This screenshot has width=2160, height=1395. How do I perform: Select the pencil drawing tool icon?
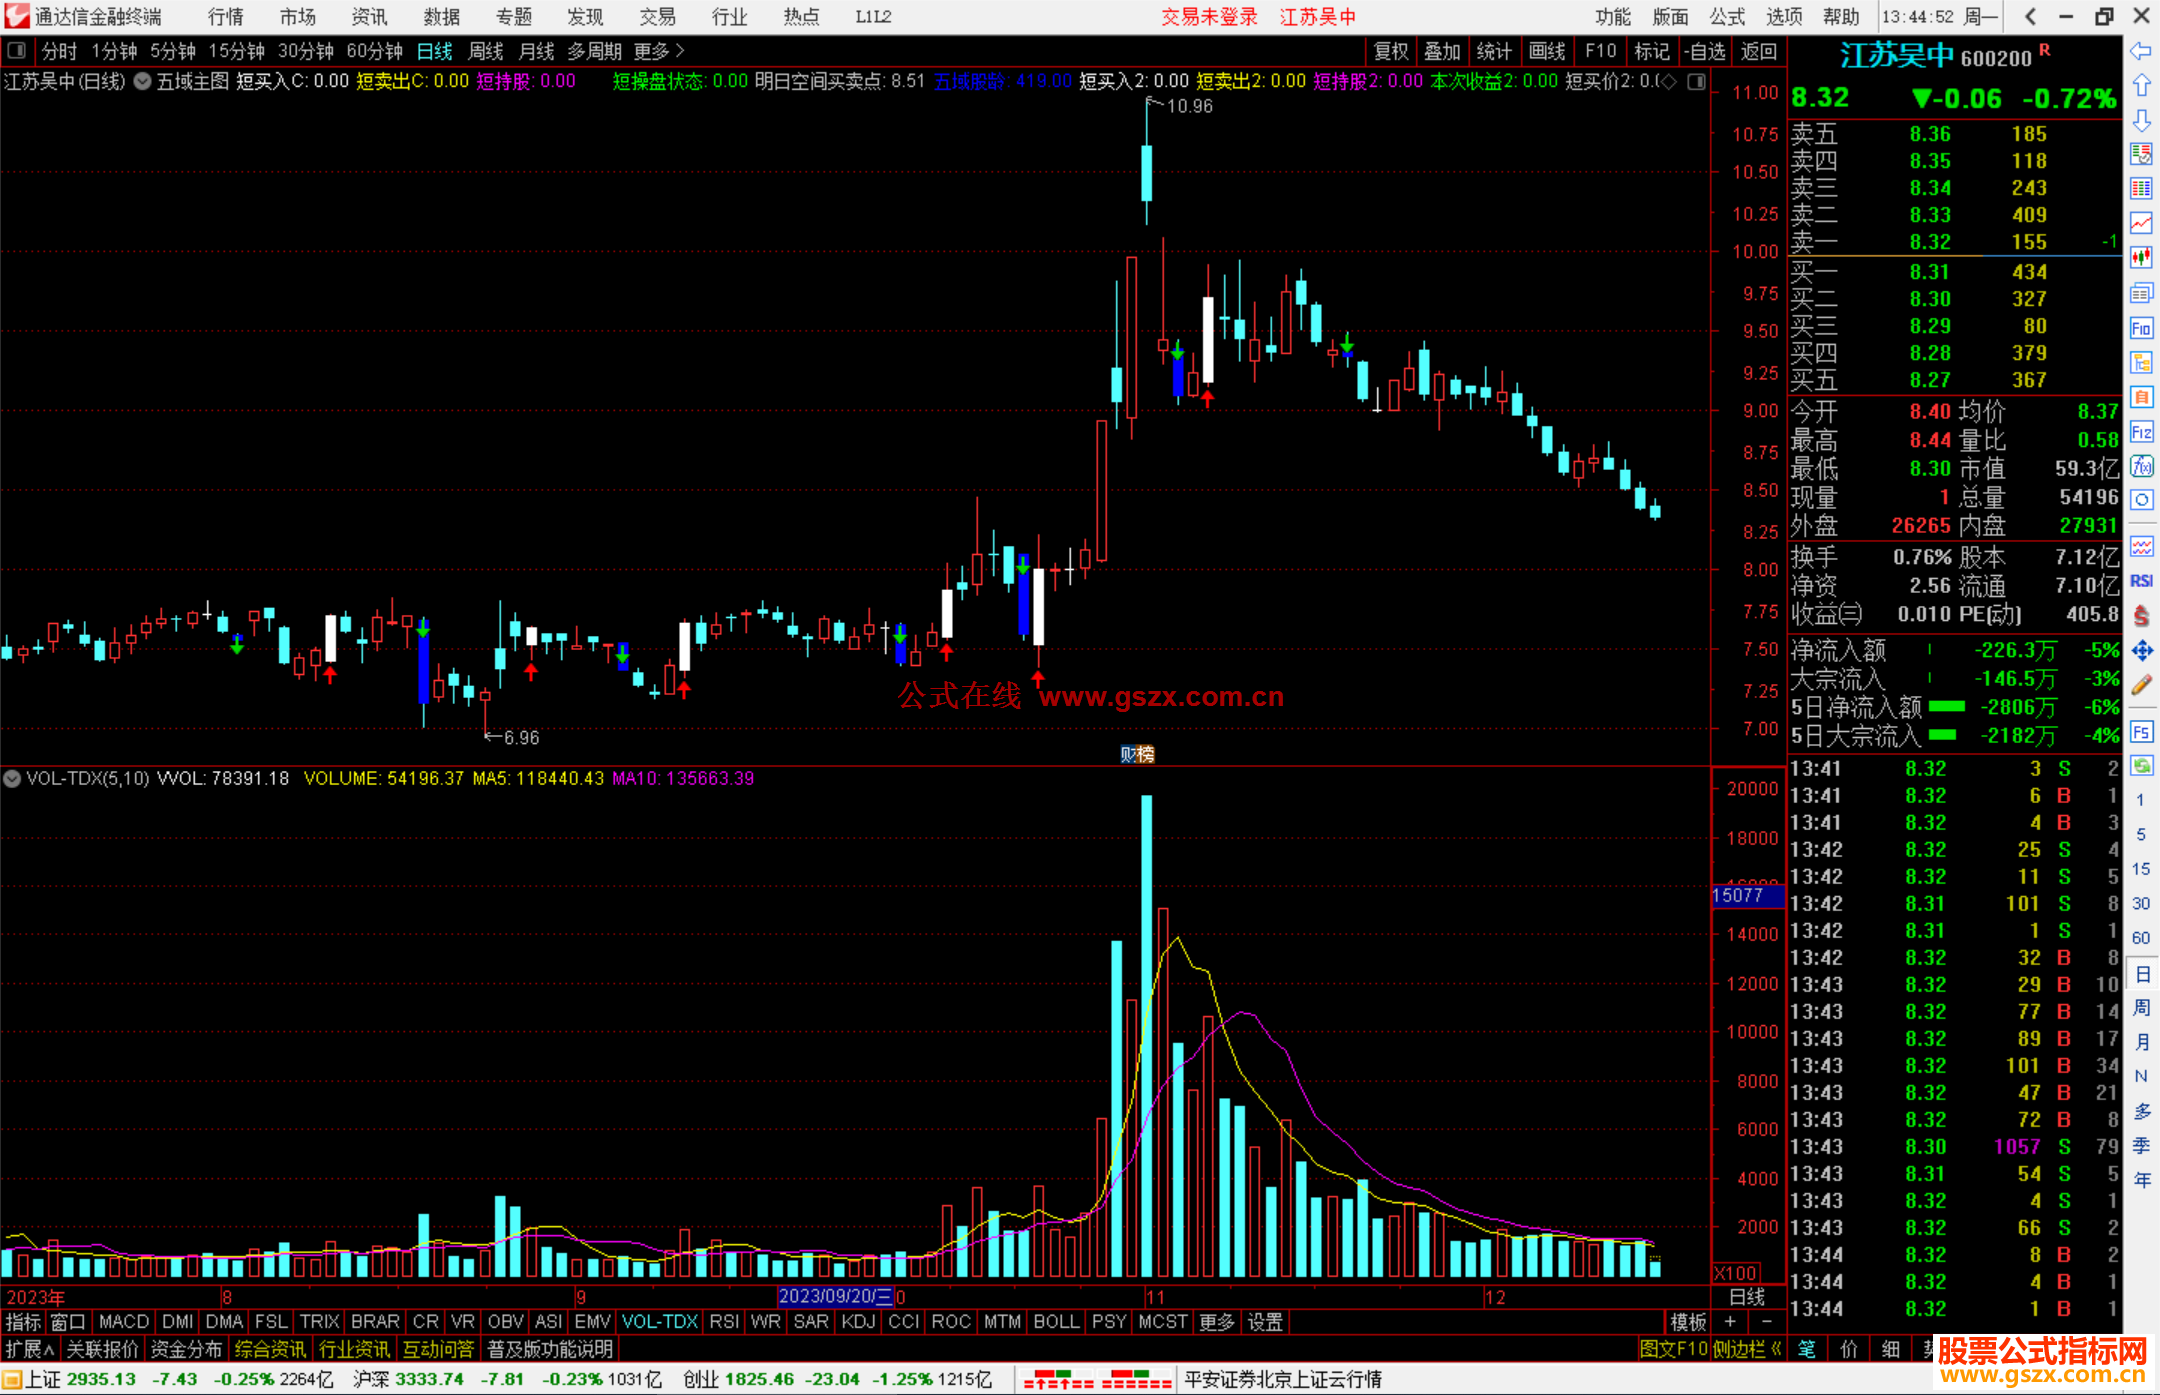[2141, 686]
